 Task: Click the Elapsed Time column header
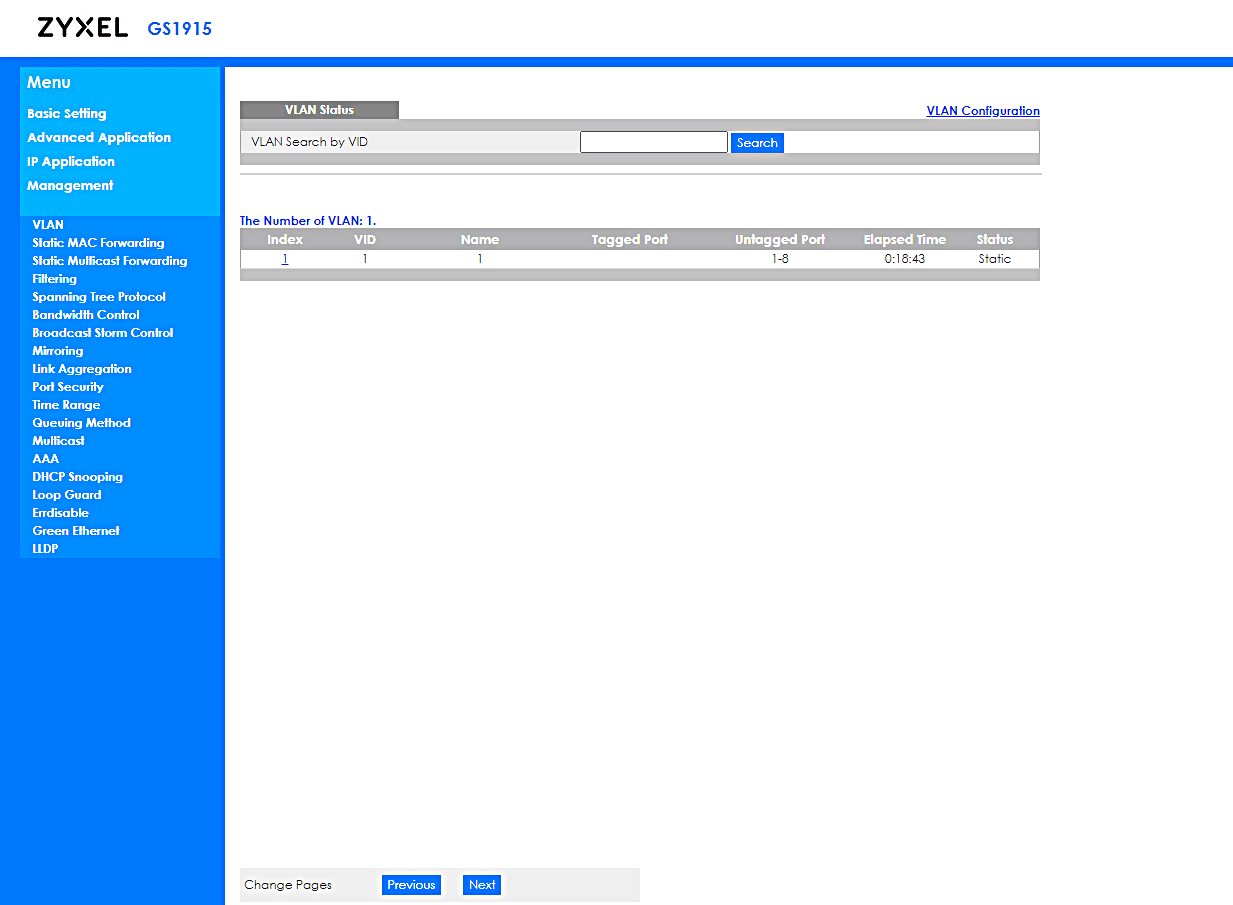click(905, 240)
